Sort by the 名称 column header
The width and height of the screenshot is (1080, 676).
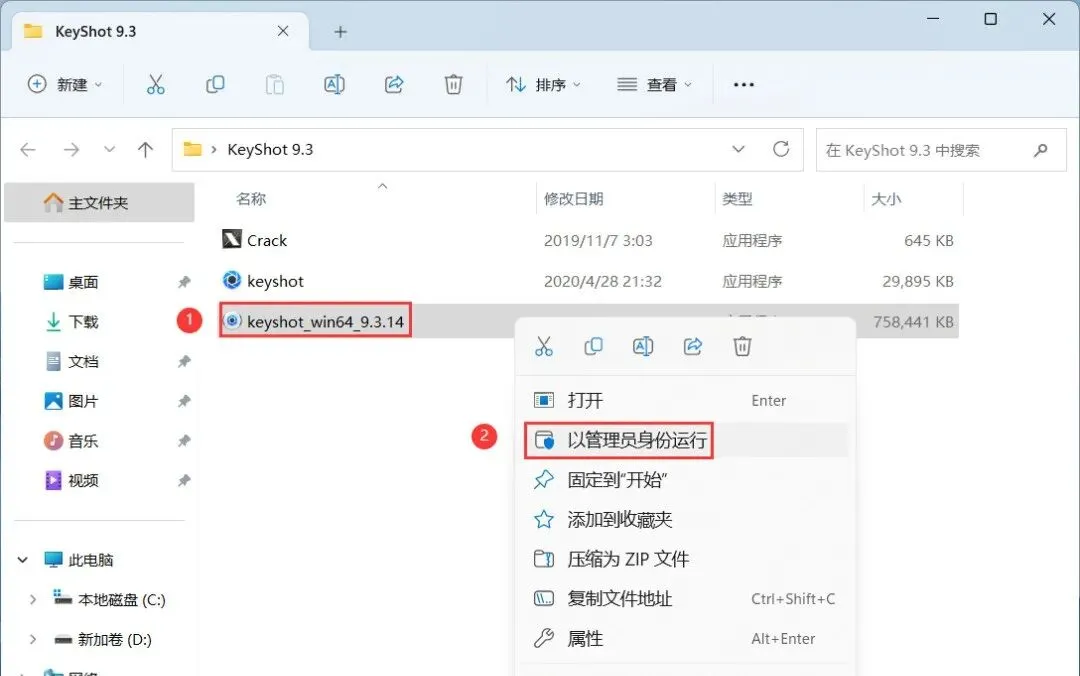coord(251,199)
